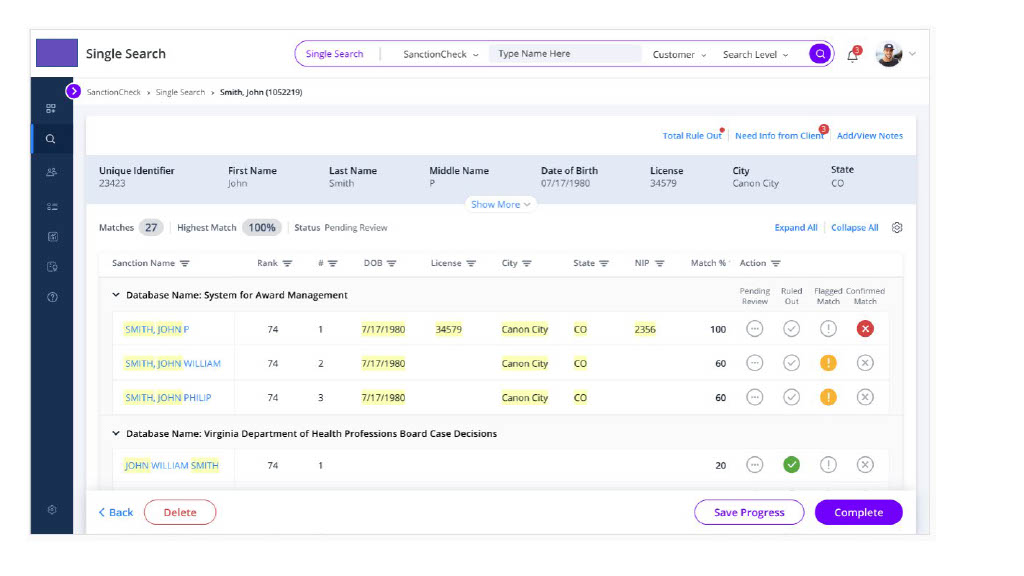Image resolution: width=1024 pixels, height=576 pixels.
Task: Go to SanctionCheck breadcrumb
Action: (x=114, y=92)
